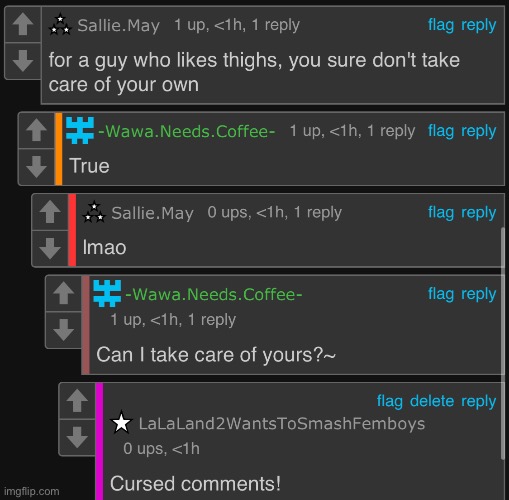Flag Sallie.May's top comment
This screenshot has height=500, width=509.
pos(441,25)
